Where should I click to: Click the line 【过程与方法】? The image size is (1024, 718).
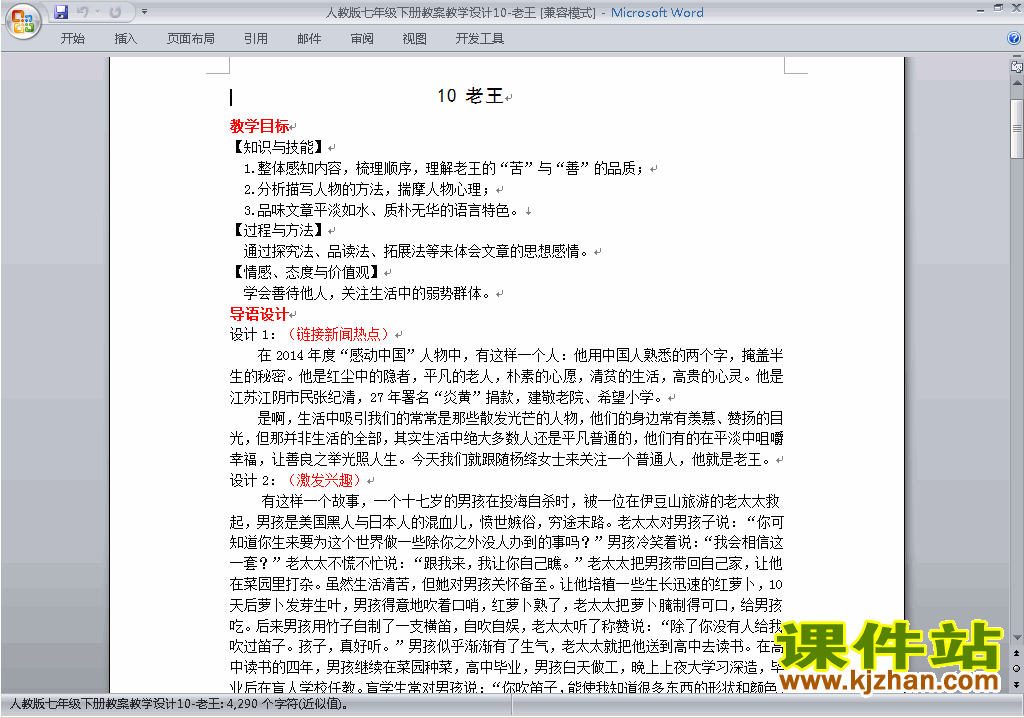pos(279,230)
